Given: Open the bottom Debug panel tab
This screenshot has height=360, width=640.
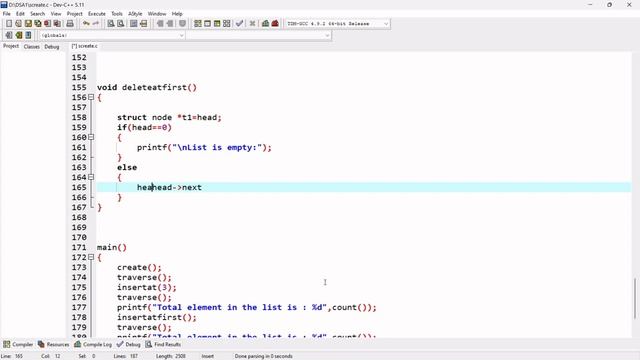Looking at the screenshot, I should [x=129, y=344].
